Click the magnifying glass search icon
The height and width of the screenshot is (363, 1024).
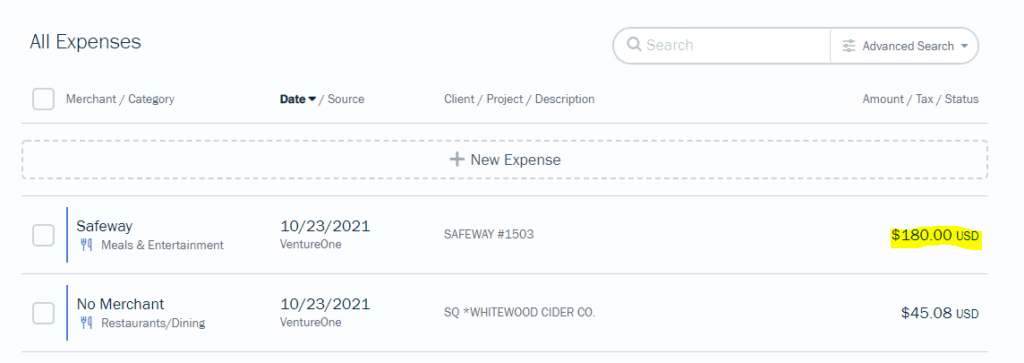point(633,45)
